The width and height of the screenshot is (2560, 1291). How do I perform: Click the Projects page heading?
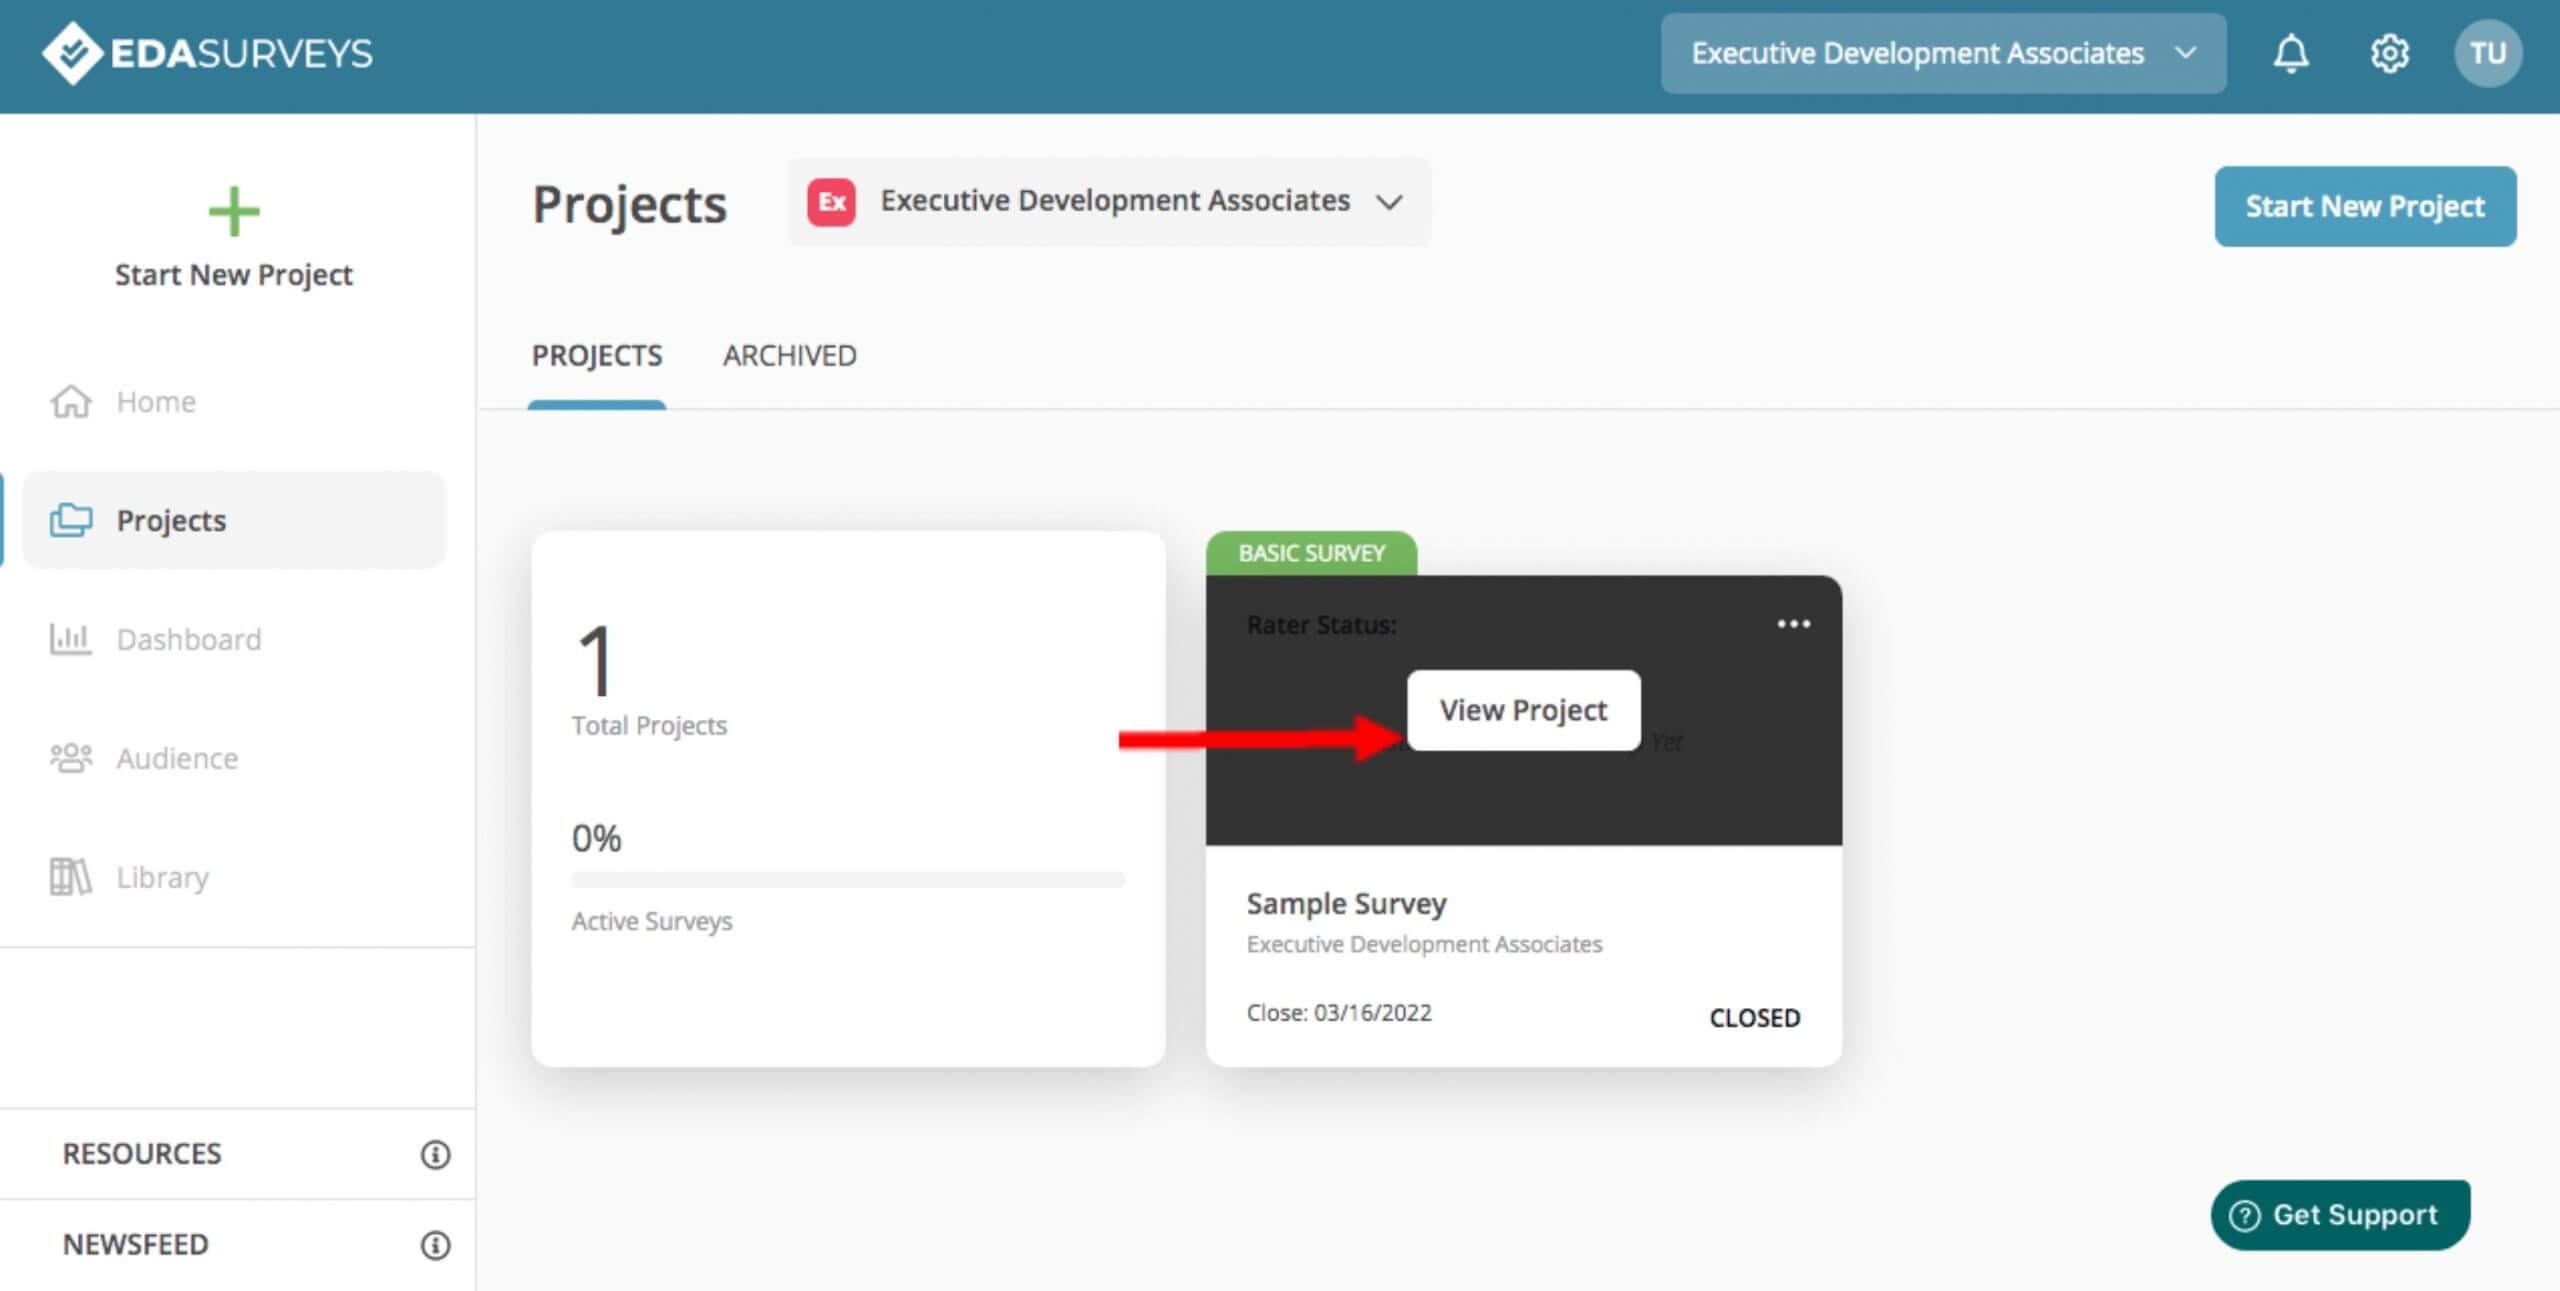pos(629,205)
